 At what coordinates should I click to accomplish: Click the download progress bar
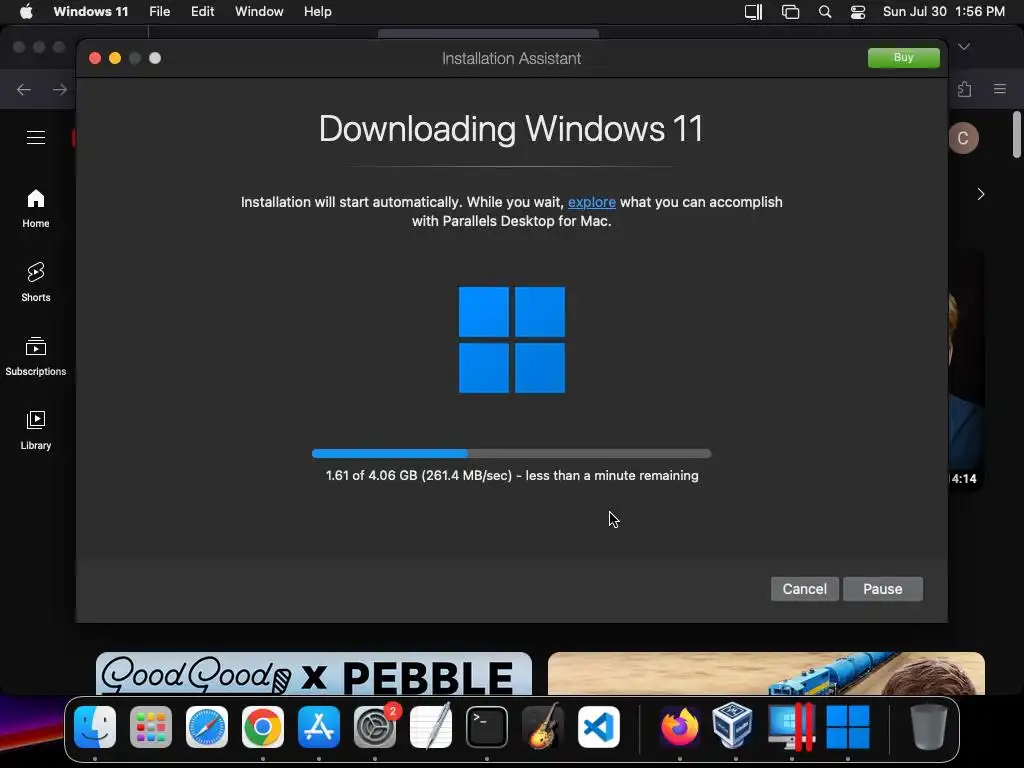pos(511,453)
